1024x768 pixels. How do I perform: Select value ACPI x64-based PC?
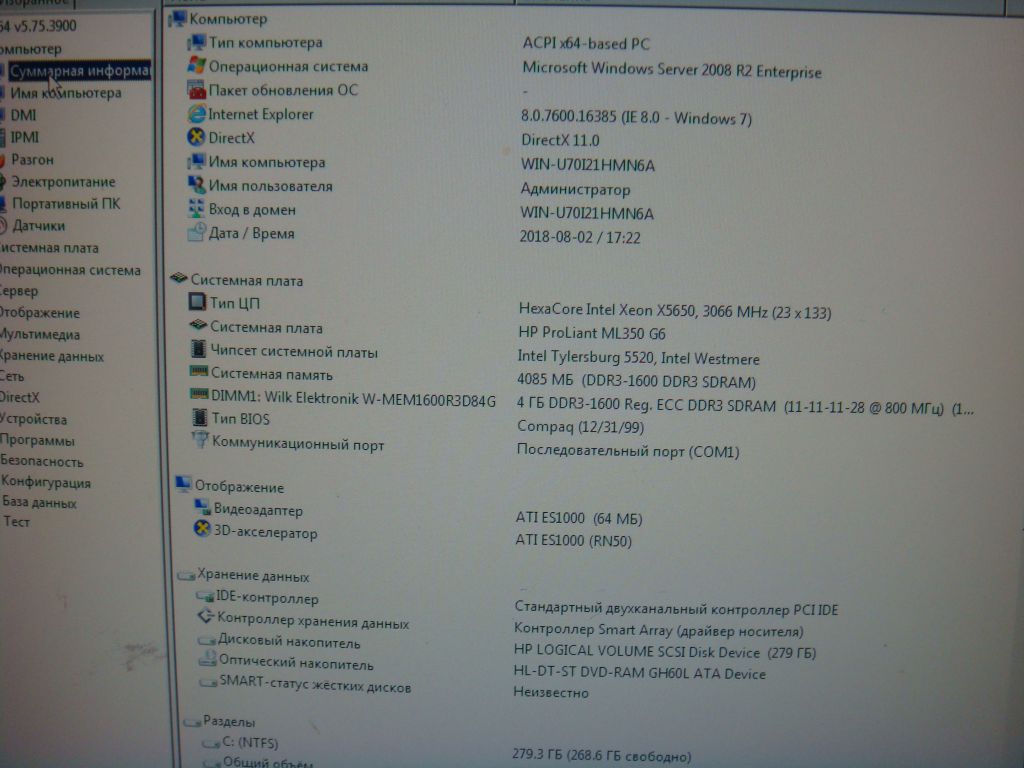[586, 44]
